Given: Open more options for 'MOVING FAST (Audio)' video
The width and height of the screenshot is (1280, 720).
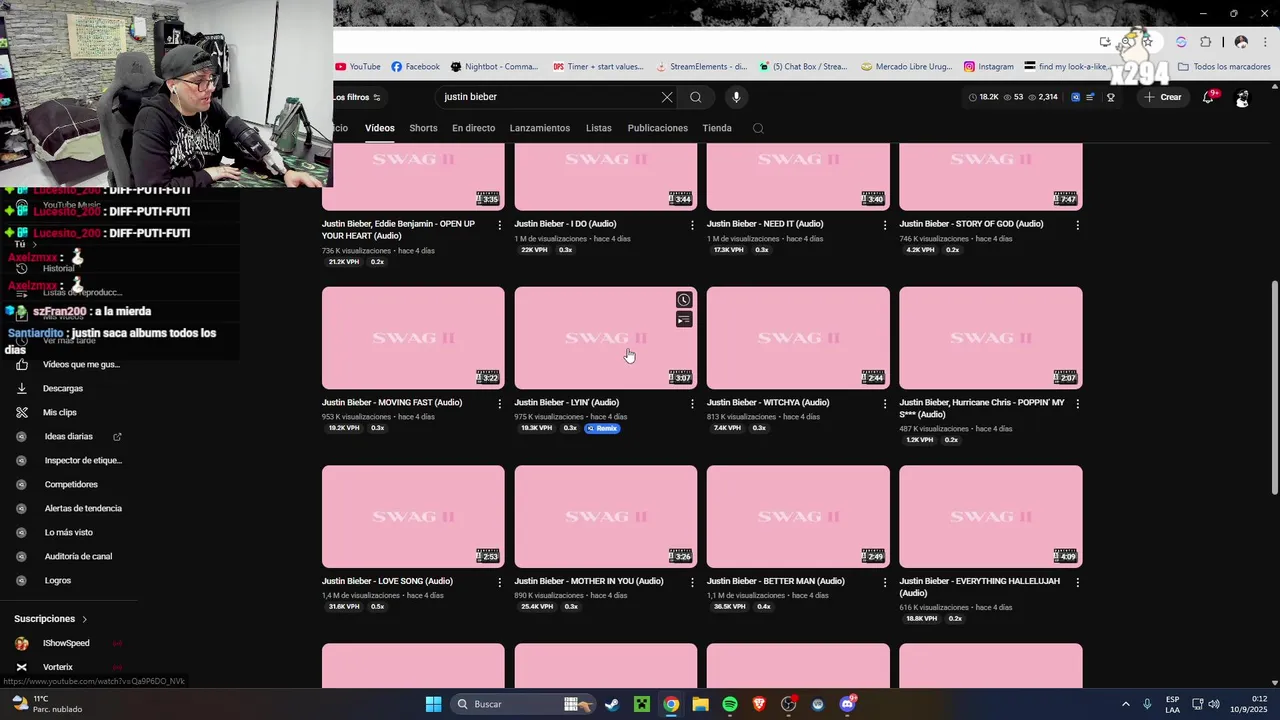Looking at the screenshot, I should pos(500,404).
